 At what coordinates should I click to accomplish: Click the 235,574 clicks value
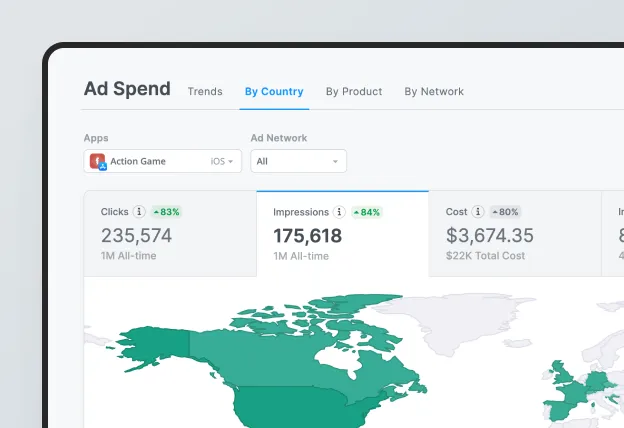pyautogui.click(x=136, y=235)
